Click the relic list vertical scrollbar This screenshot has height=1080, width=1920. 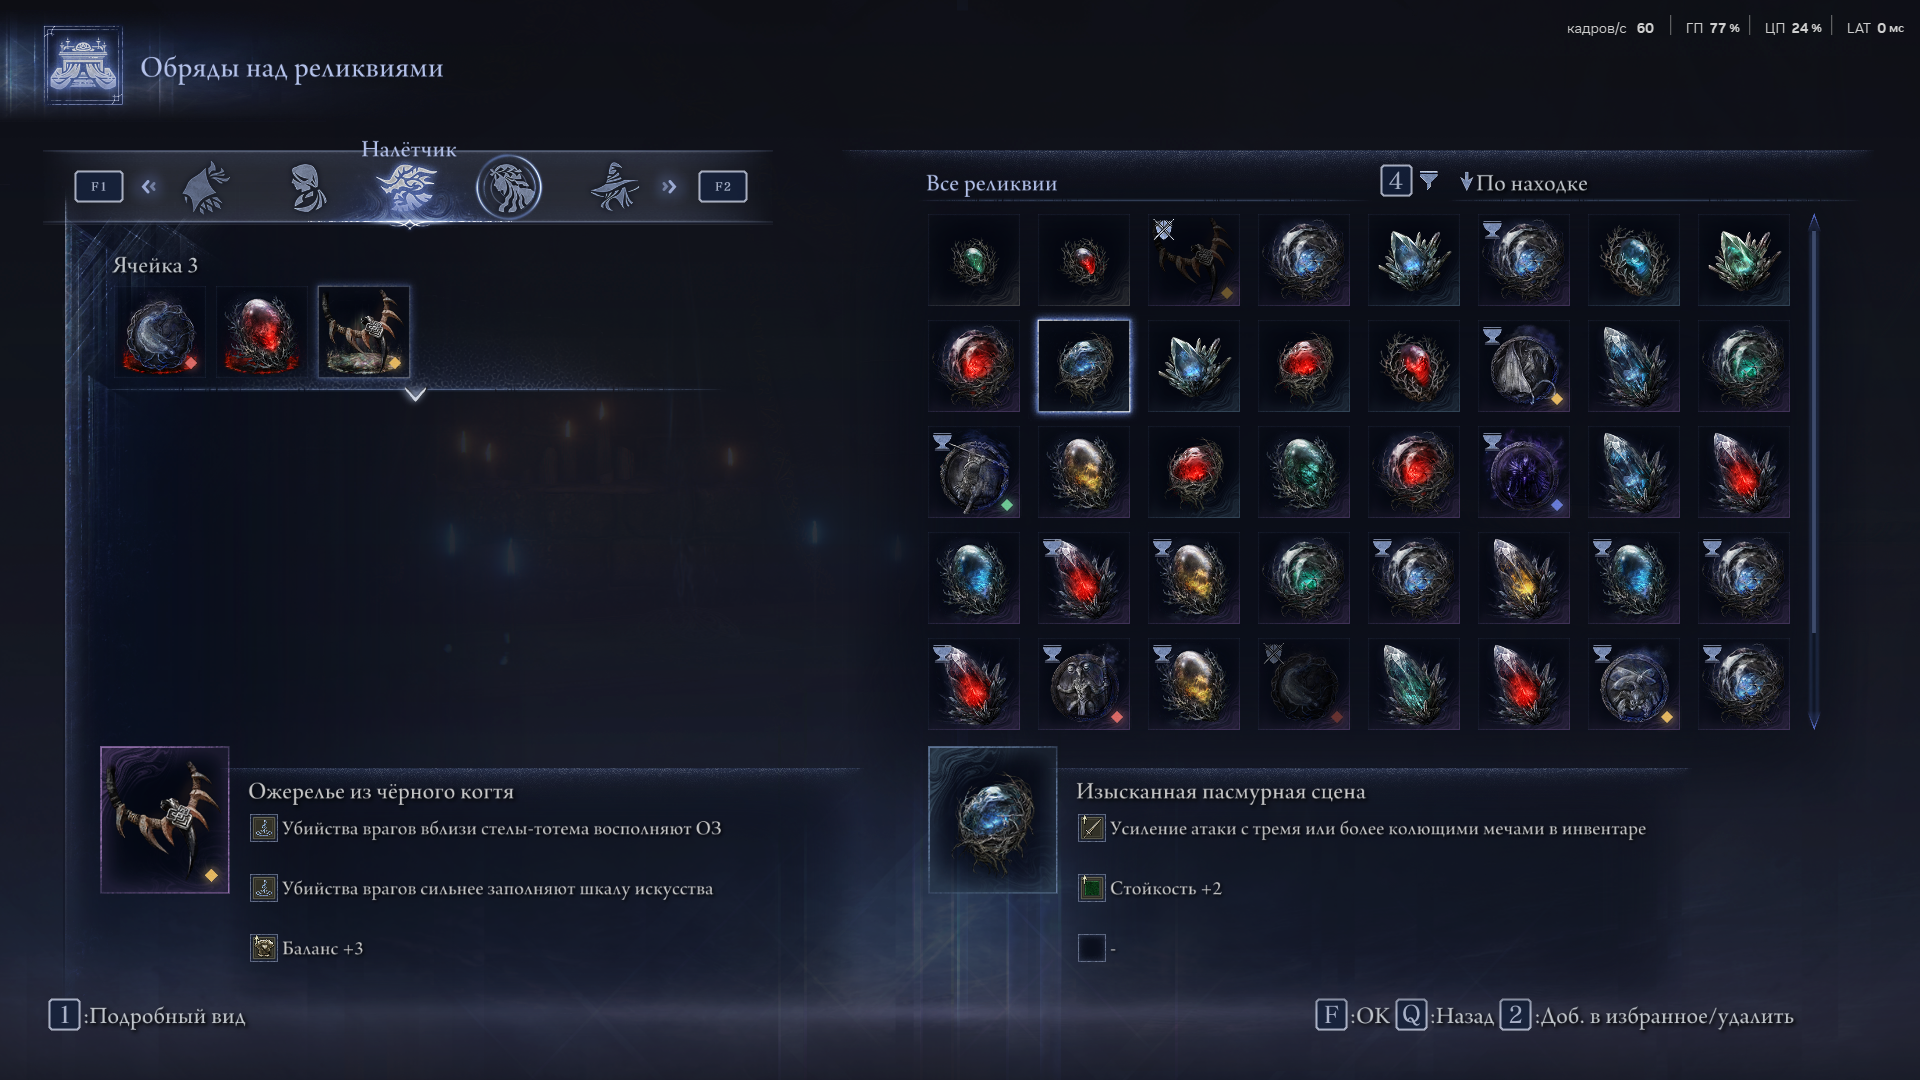click(1814, 471)
